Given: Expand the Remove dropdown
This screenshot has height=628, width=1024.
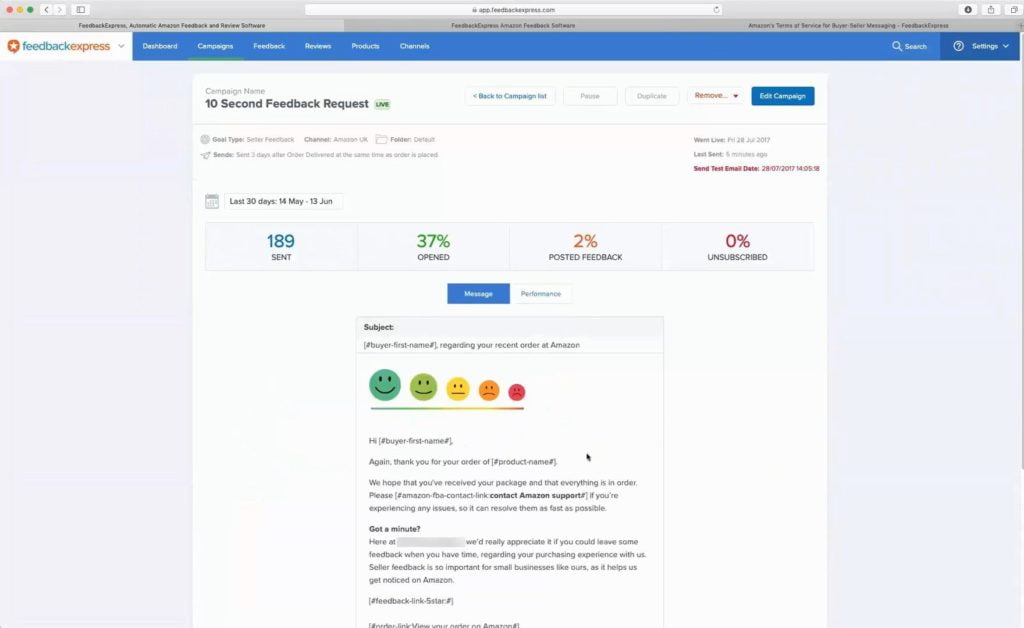Looking at the screenshot, I should 716,96.
